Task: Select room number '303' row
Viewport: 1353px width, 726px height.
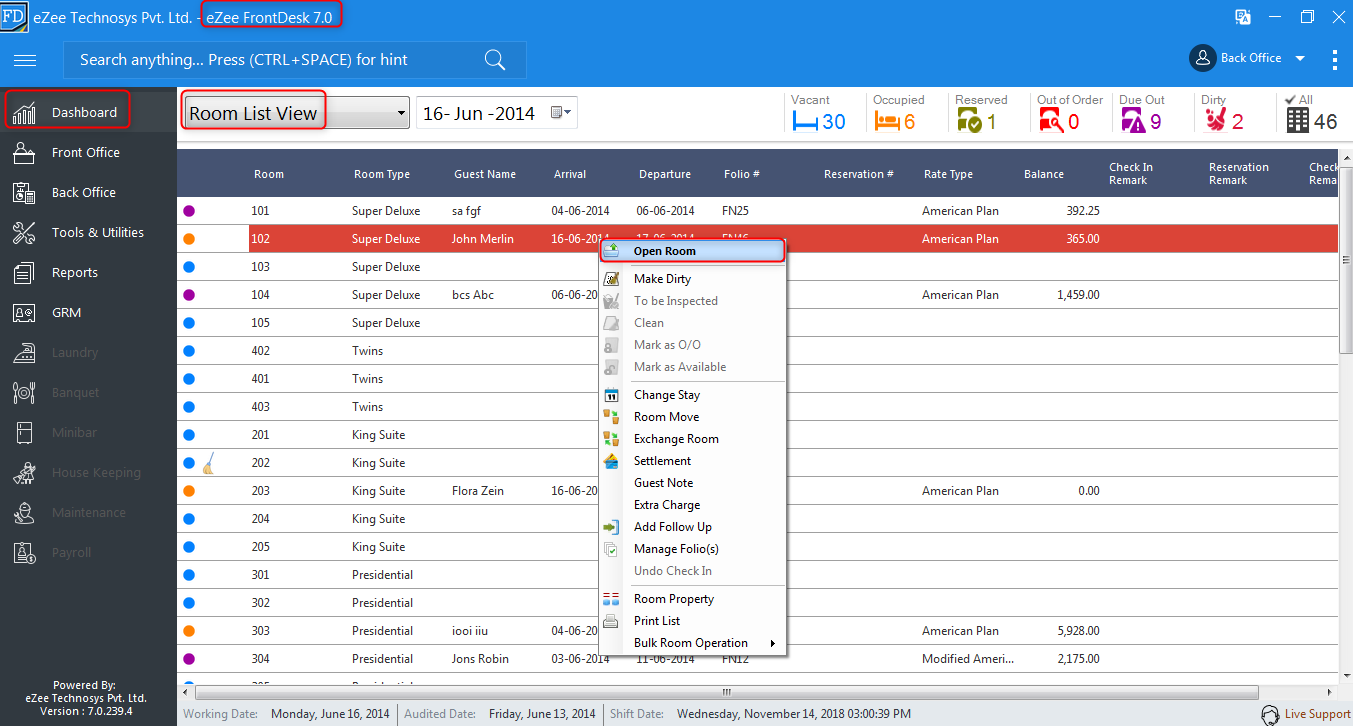Action: [x=262, y=631]
